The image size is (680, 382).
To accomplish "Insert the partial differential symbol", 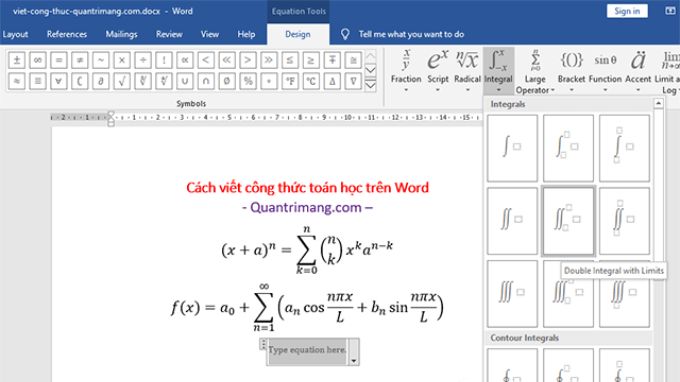I will point(101,81).
